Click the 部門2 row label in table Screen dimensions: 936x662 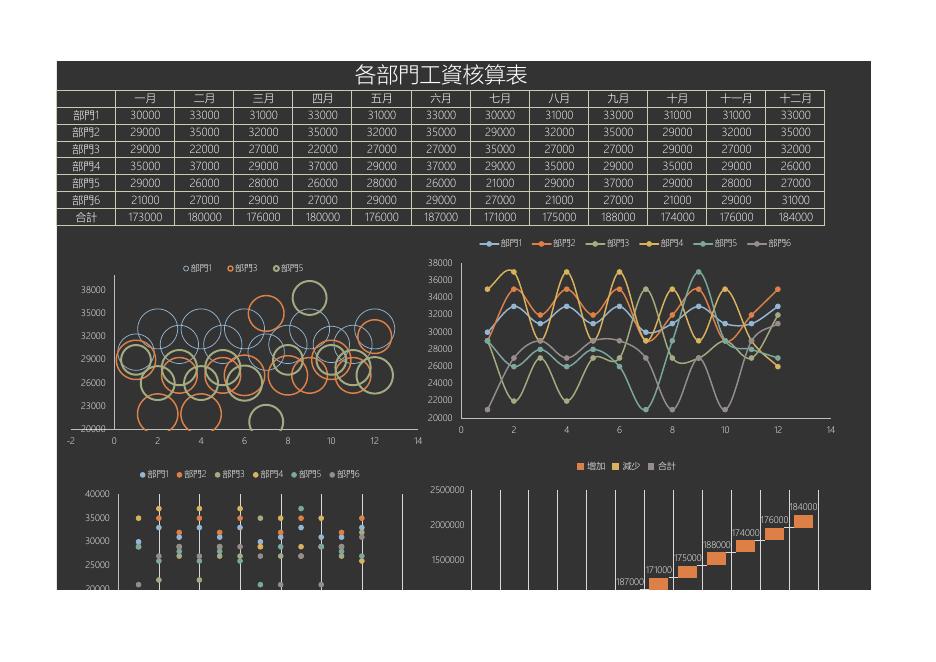pos(86,132)
